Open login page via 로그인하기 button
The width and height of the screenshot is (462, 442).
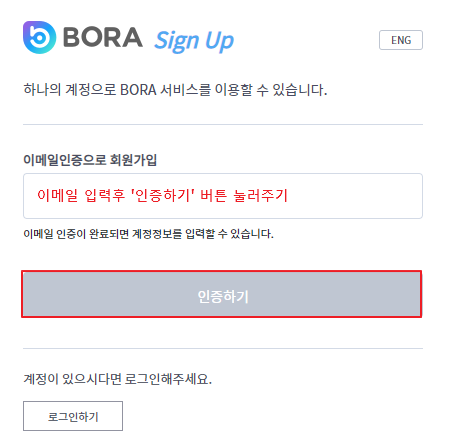tap(73, 416)
